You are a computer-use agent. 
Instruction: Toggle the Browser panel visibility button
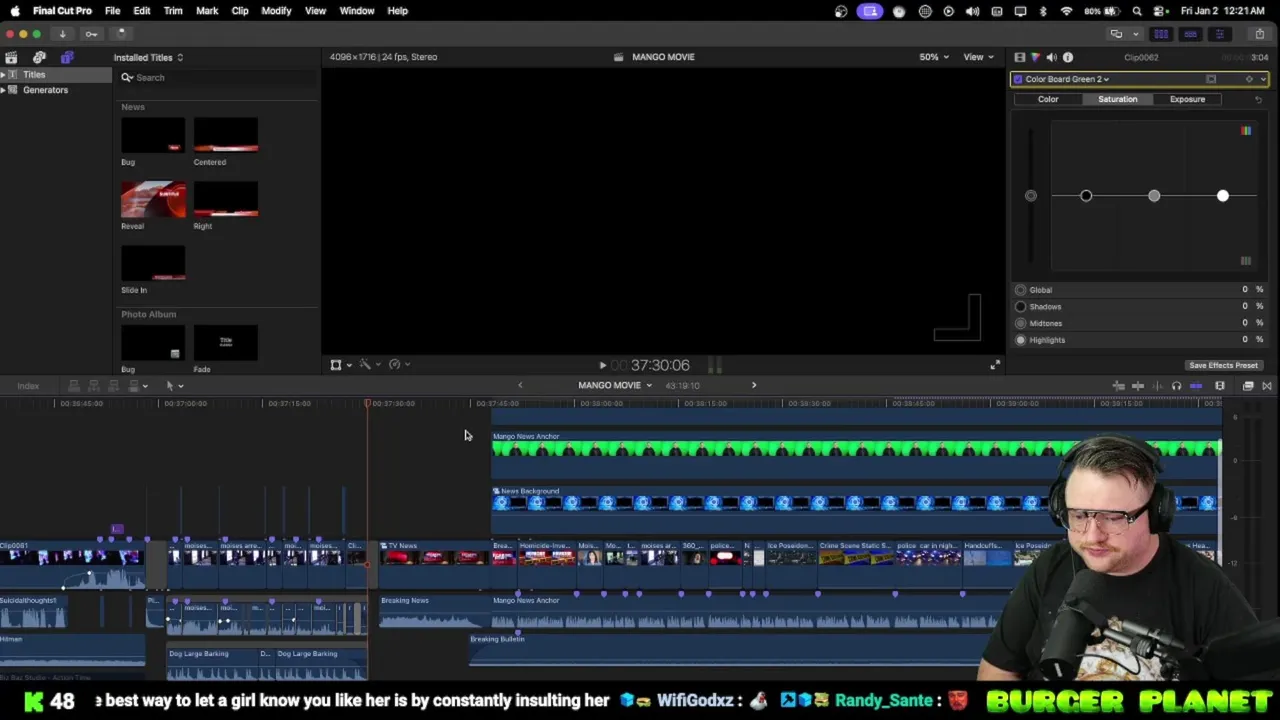pos(1161,34)
